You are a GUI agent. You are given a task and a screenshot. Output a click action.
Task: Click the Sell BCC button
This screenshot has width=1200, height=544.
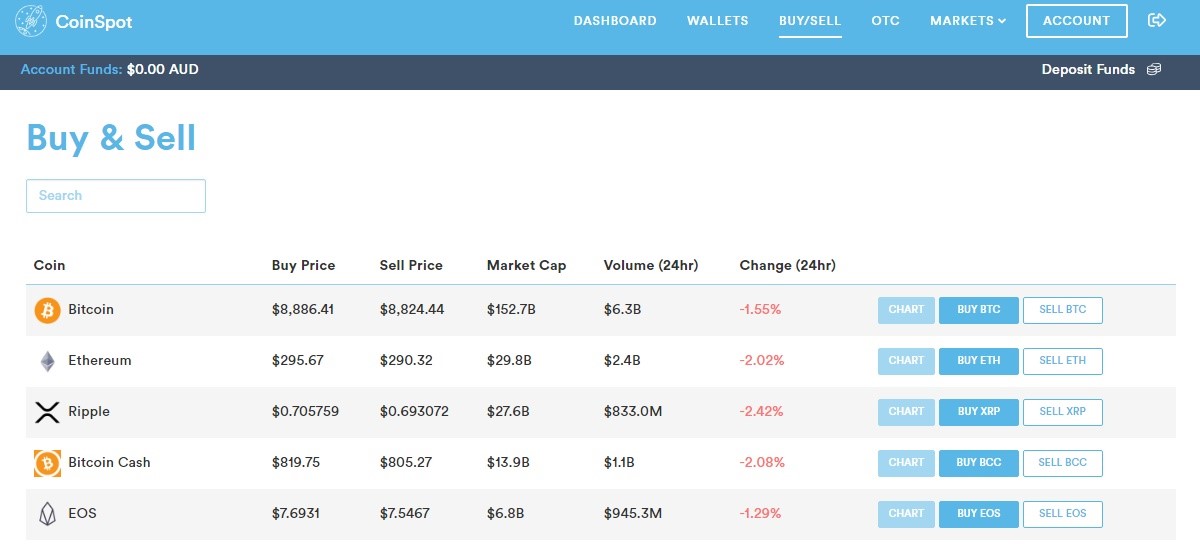click(1062, 463)
